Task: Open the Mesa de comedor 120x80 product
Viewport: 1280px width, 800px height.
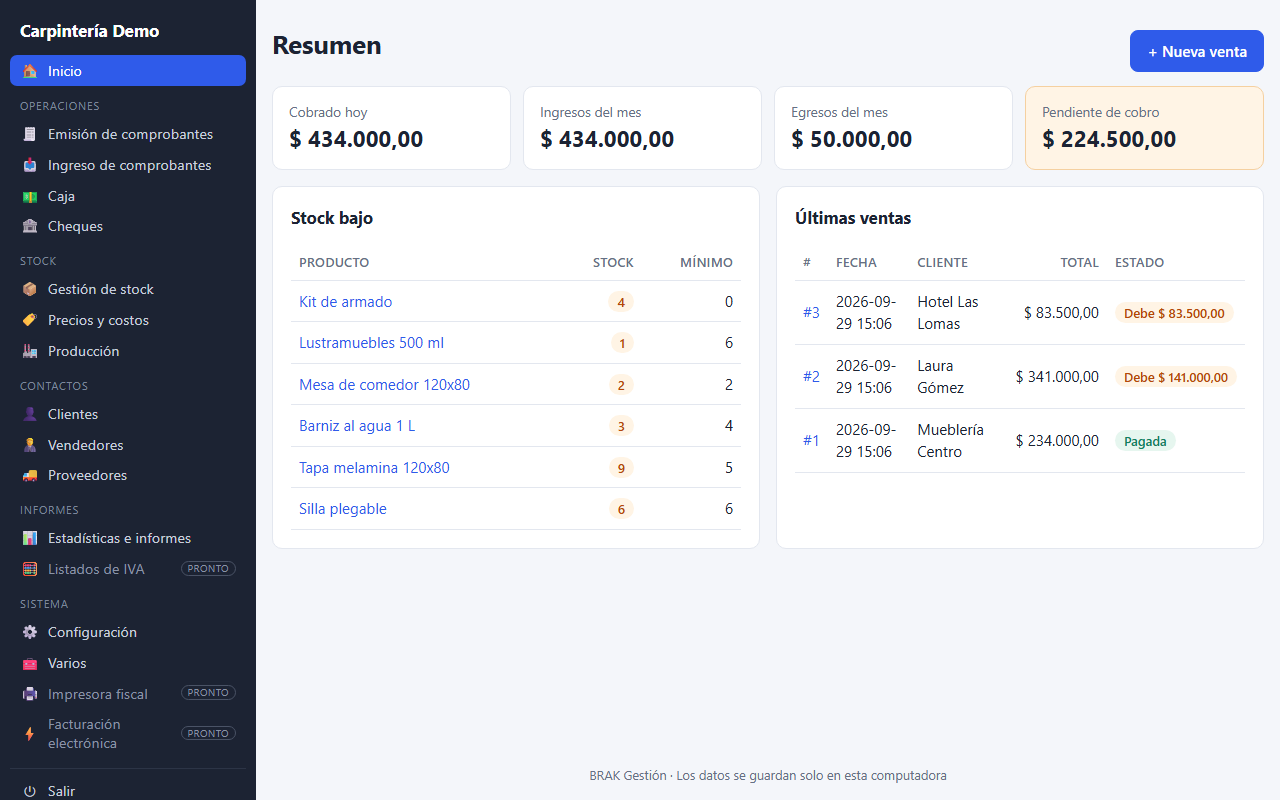Action: point(384,385)
